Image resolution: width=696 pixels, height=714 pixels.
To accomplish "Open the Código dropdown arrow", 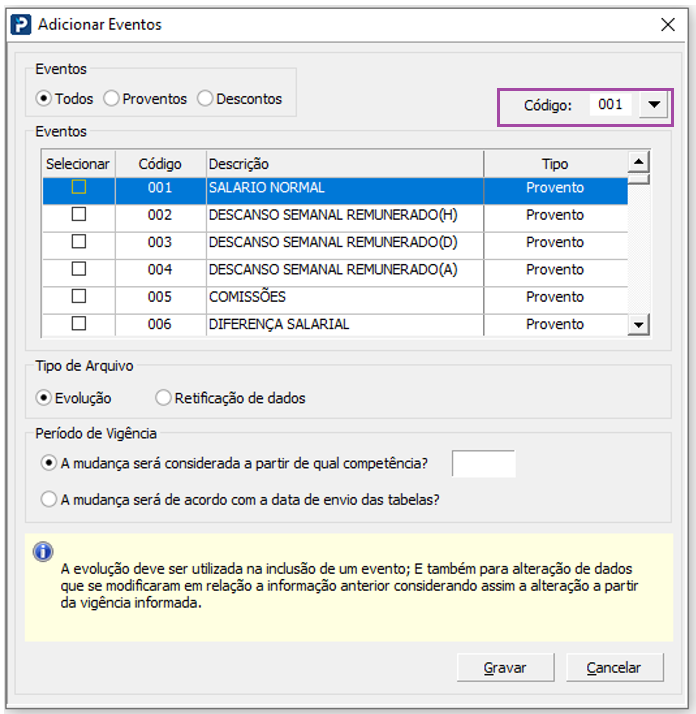I will pos(654,105).
